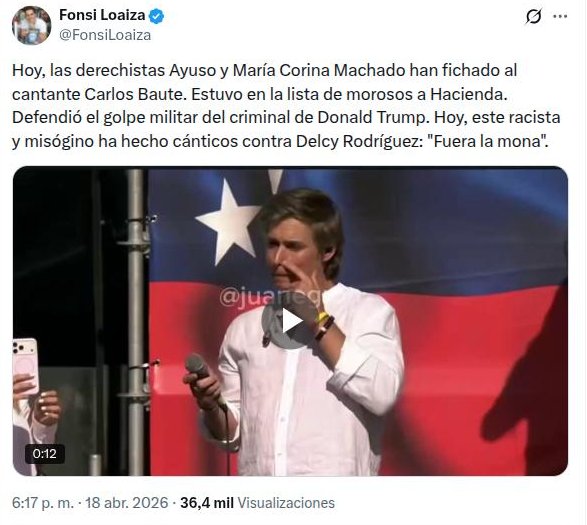
Task: Click the pink smartphone in video corner
Action: pos(25,366)
